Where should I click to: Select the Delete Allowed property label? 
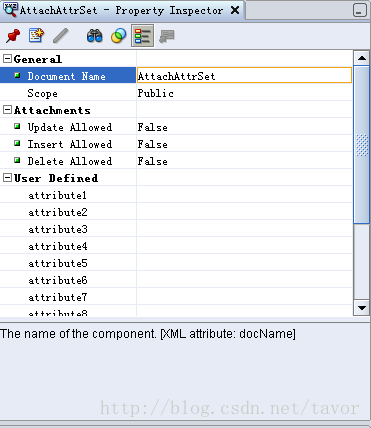tap(70, 161)
